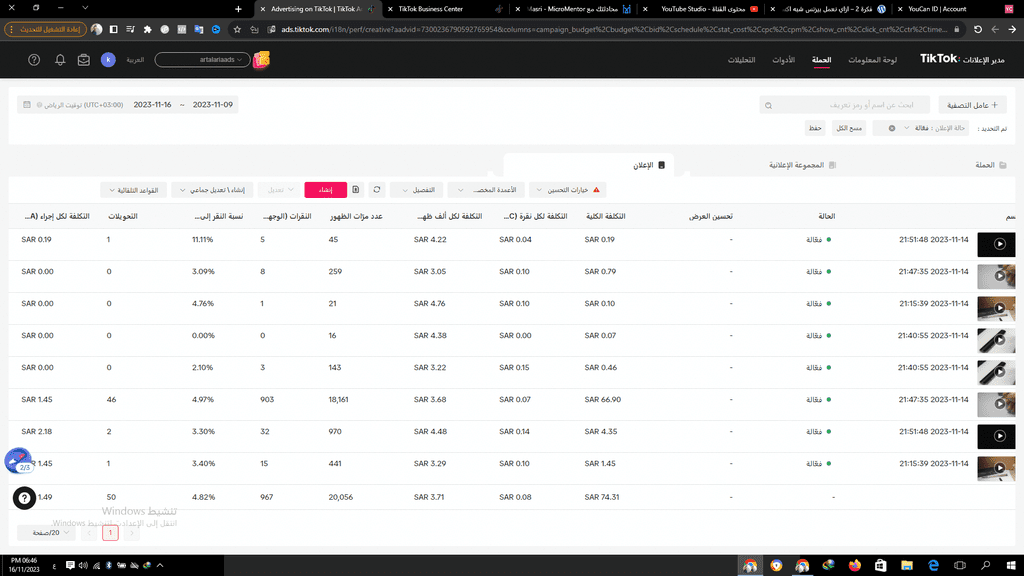Switch to TikTok Business Center browser tab
Viewport: 1024px width, 576px height.
point(445,9)
